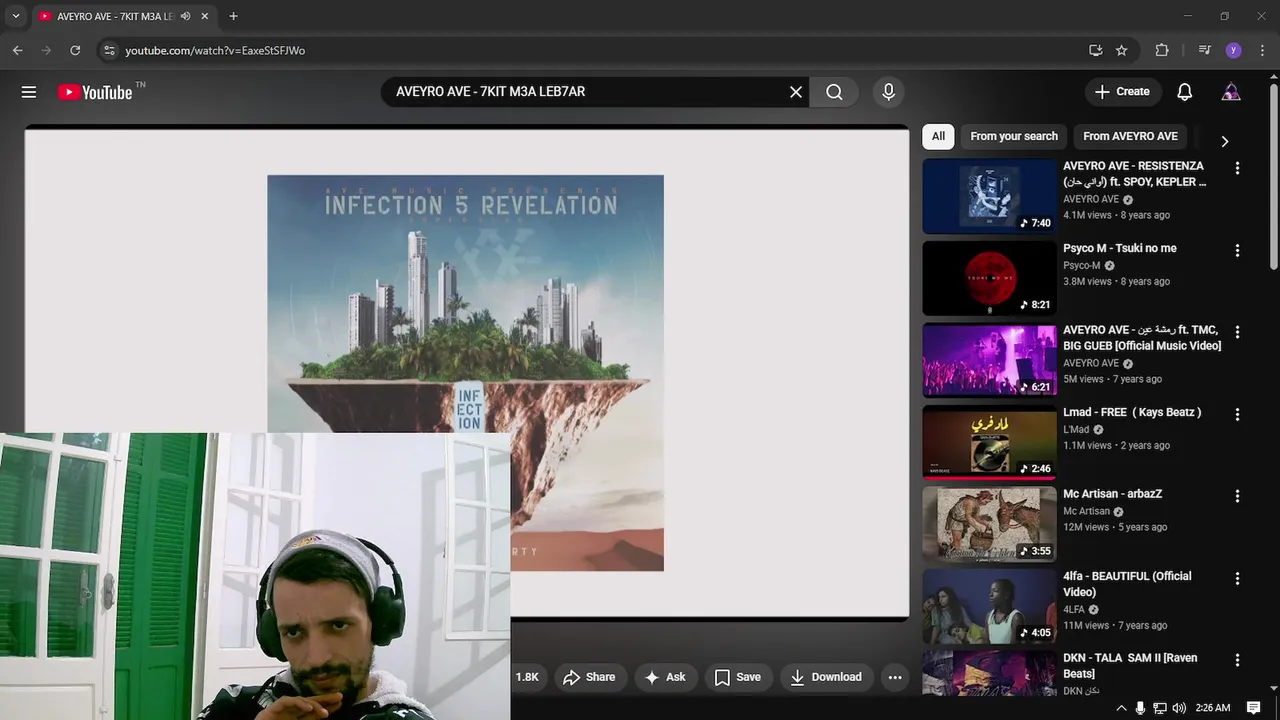
Task: Bookmark this page with the star
Action: point(1122,50)
